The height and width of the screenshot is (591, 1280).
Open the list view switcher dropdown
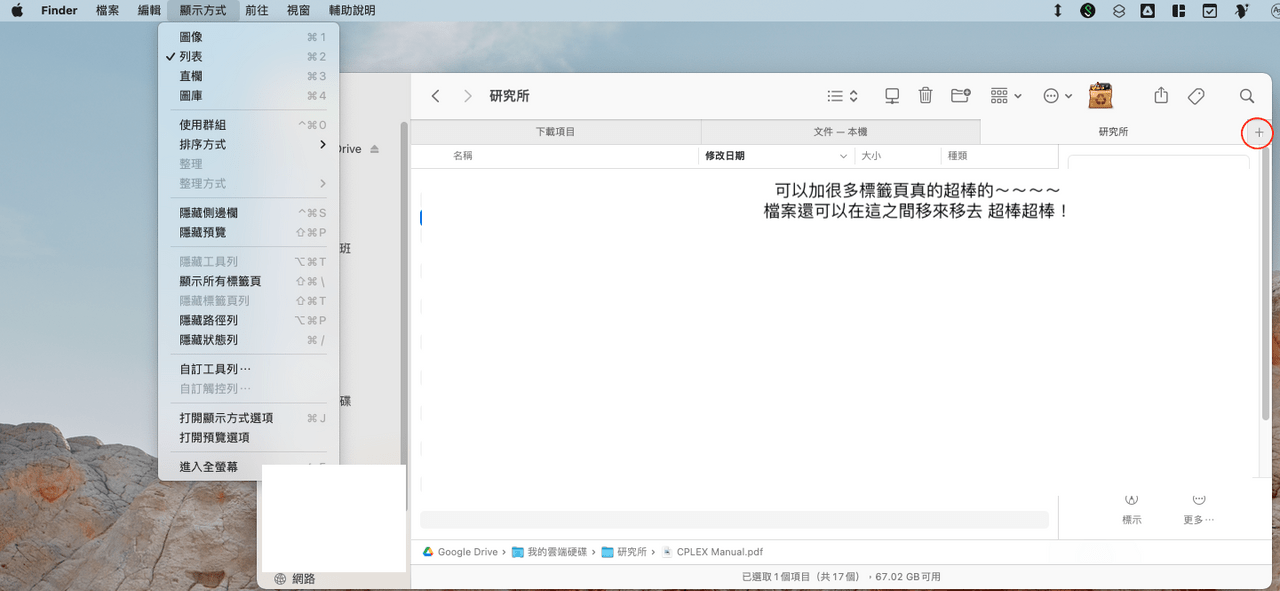[843, 96]
